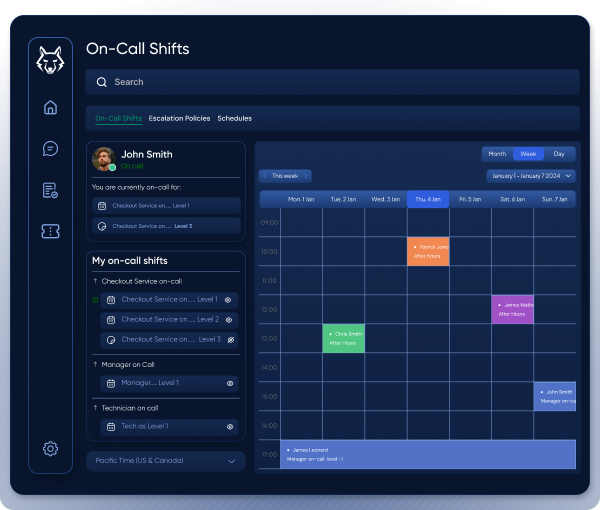Open Settings gear in the sidebar

(50, 449)
